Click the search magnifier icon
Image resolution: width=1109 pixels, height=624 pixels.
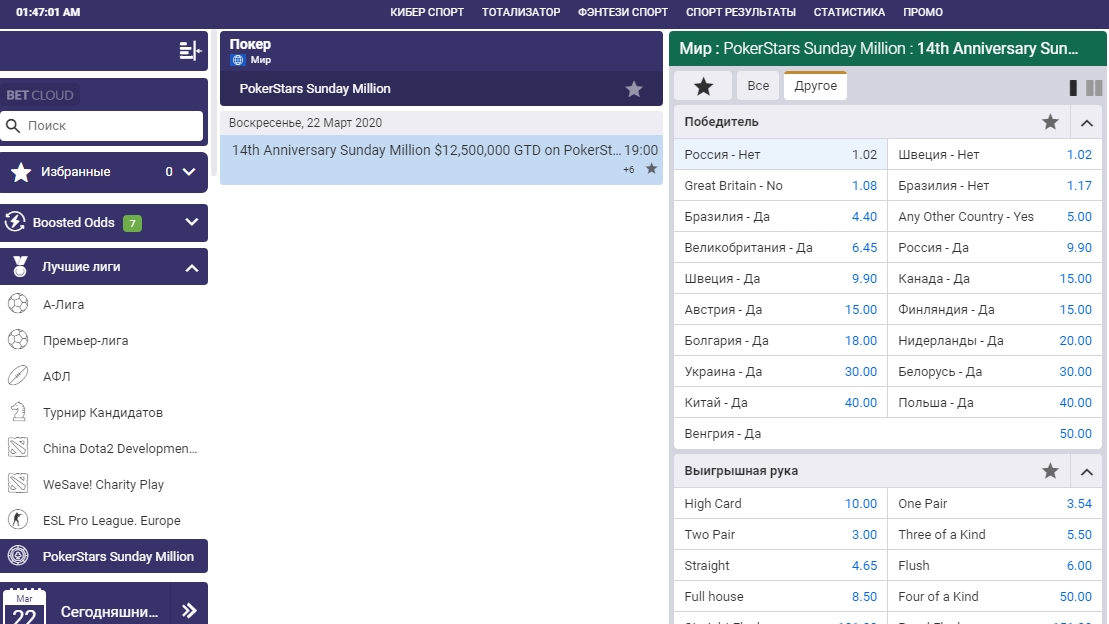pos(13,126)
